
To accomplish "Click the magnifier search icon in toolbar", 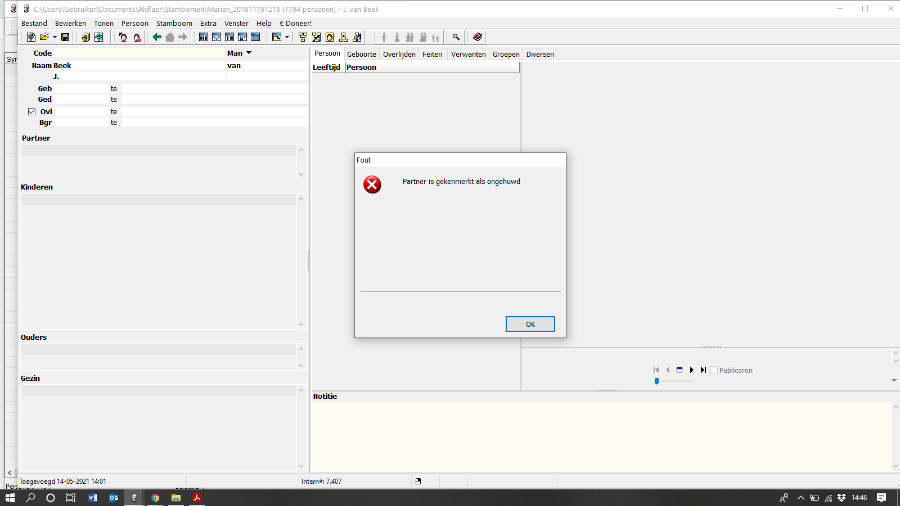I will pyautogui.click(x=456, y=37).
